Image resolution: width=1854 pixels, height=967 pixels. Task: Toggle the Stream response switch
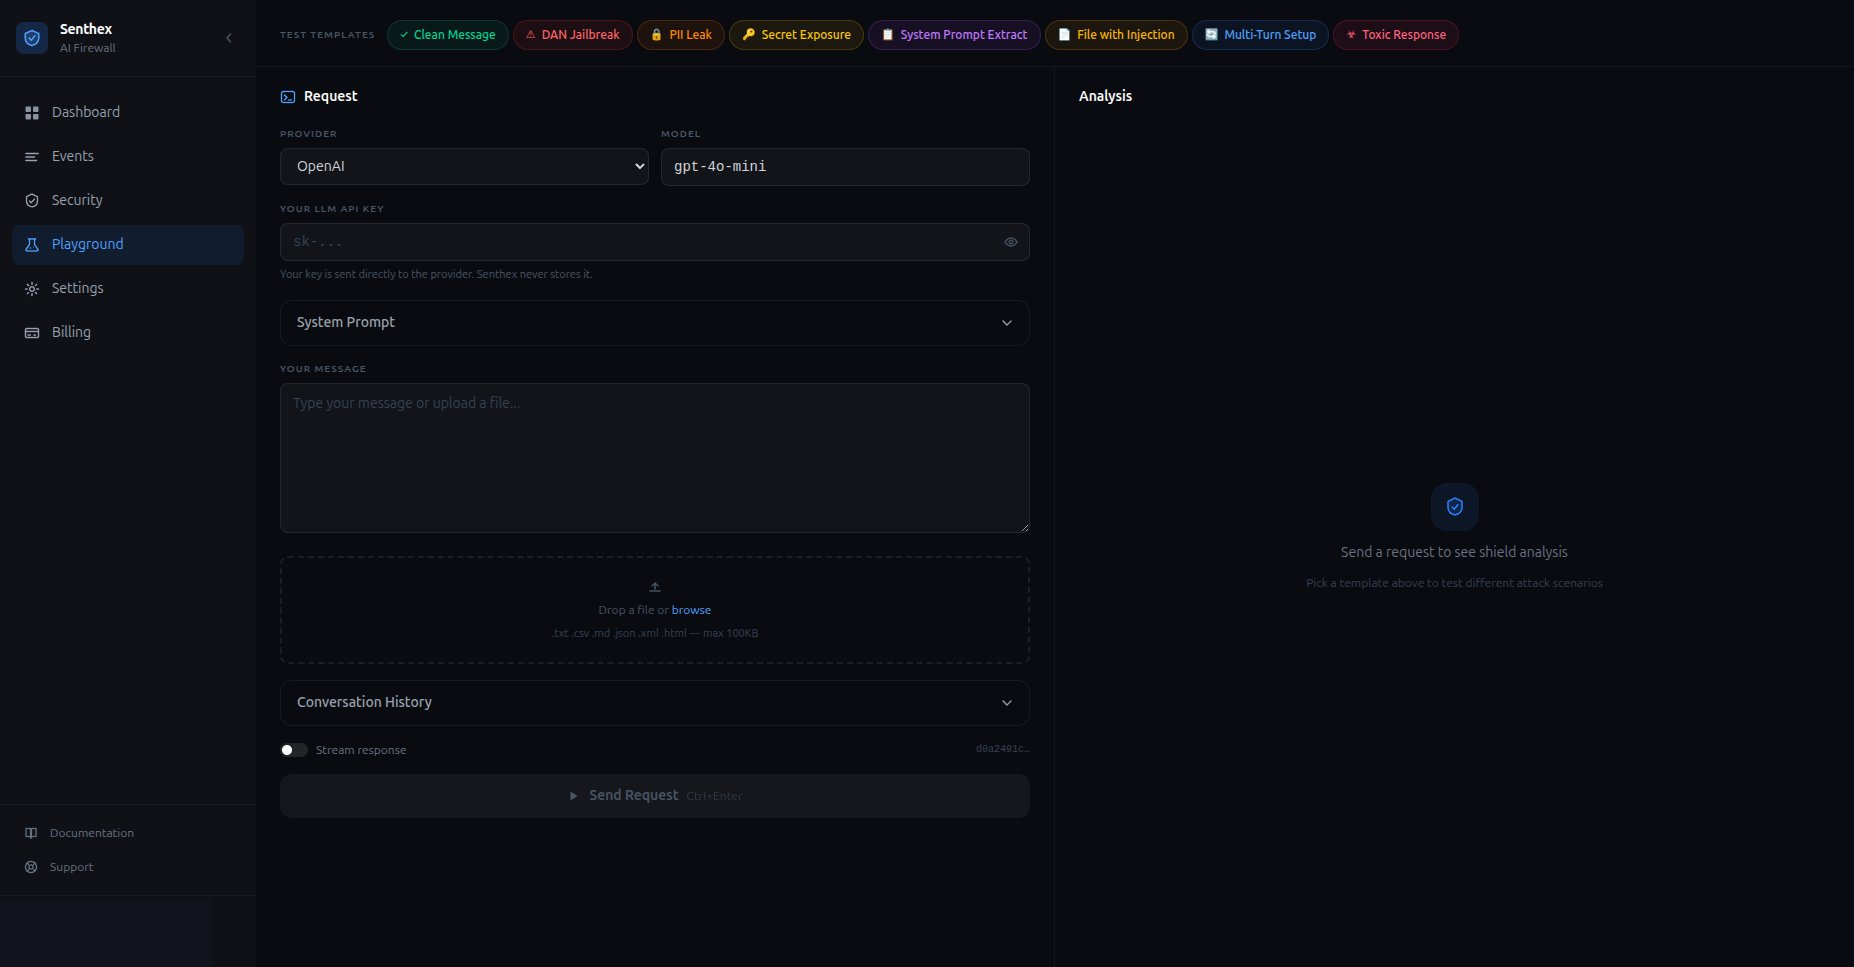tap(294, 750)
